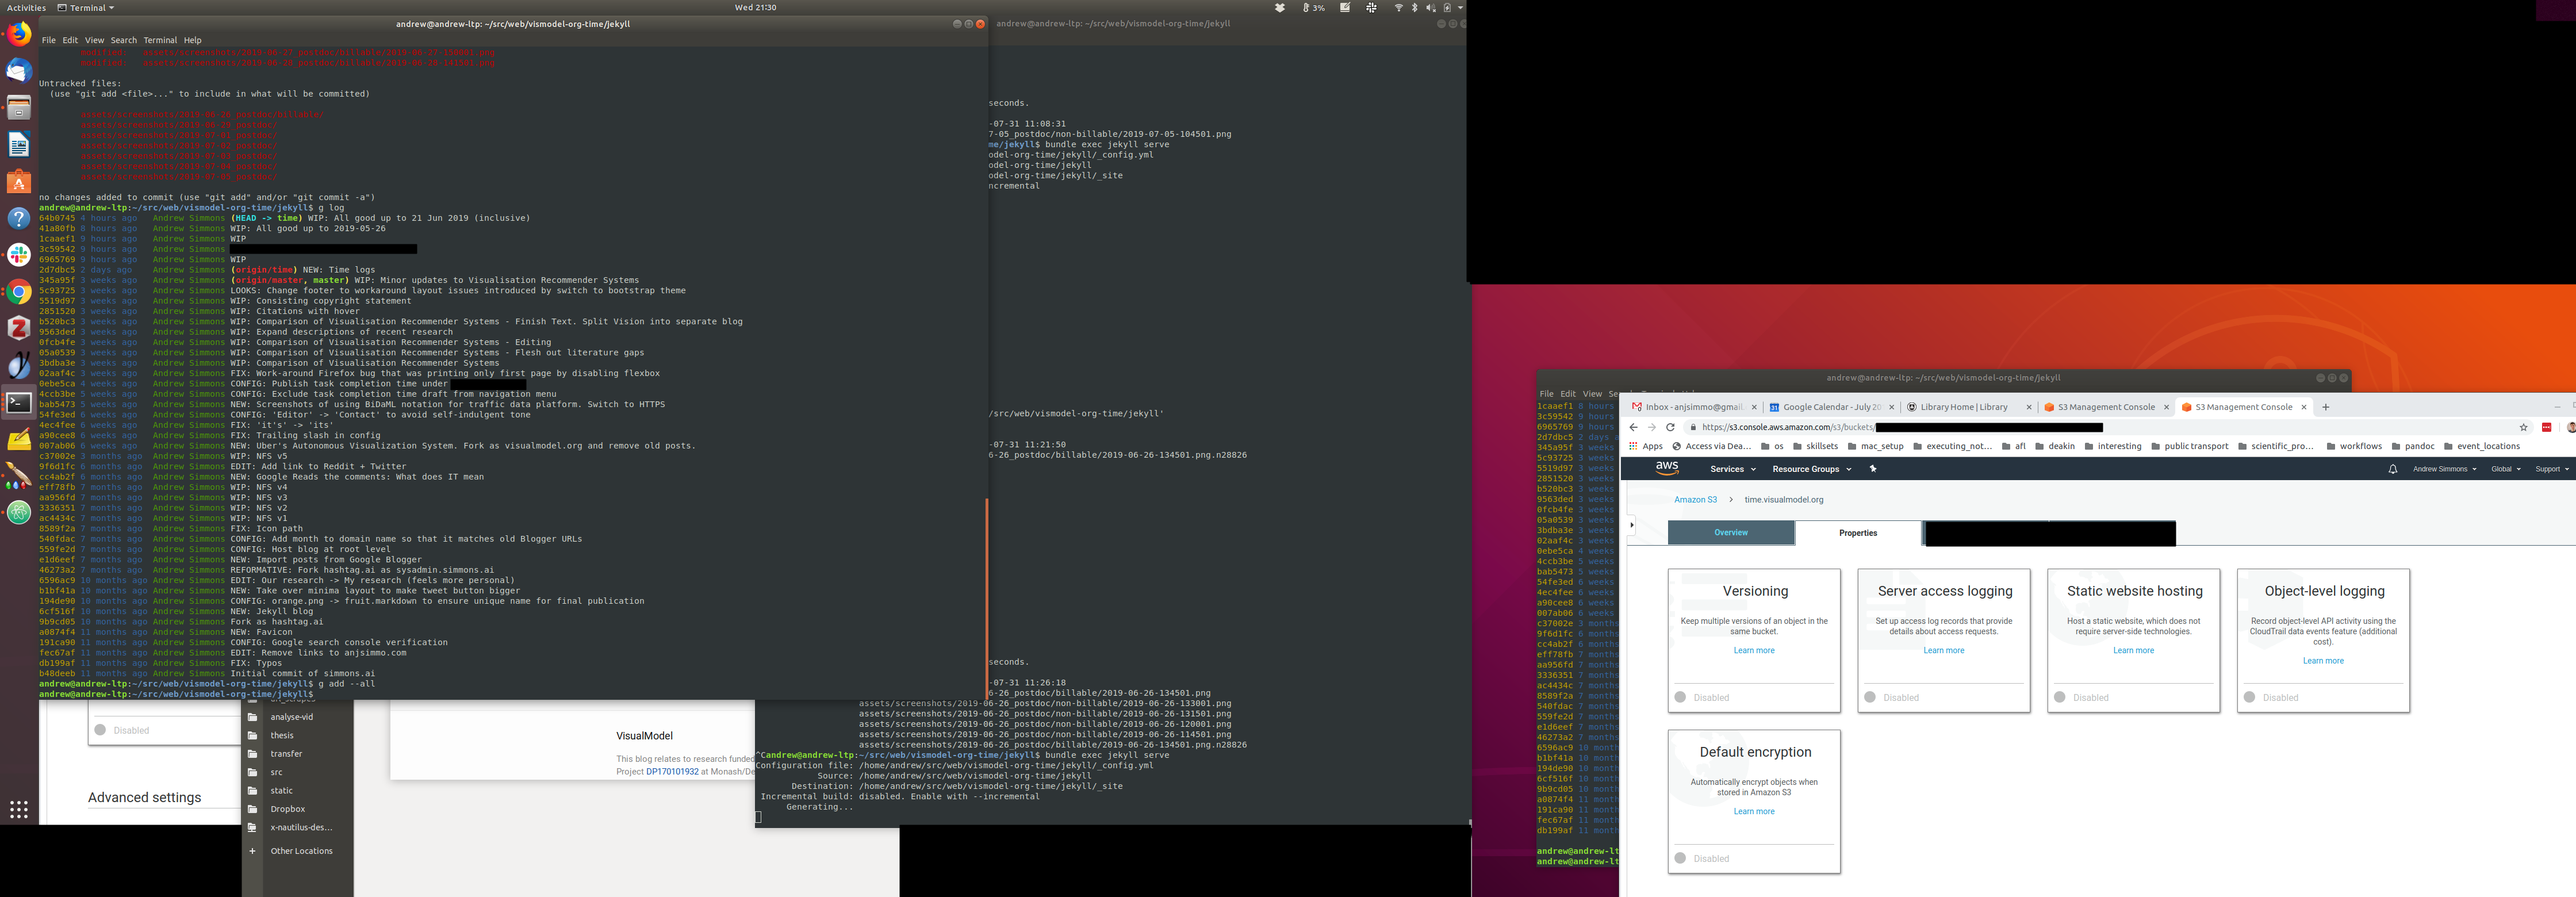Screen dimensions: 2576x897
Task: Select the Versioning Disabled radio indicator
Action: (1680, 697)
